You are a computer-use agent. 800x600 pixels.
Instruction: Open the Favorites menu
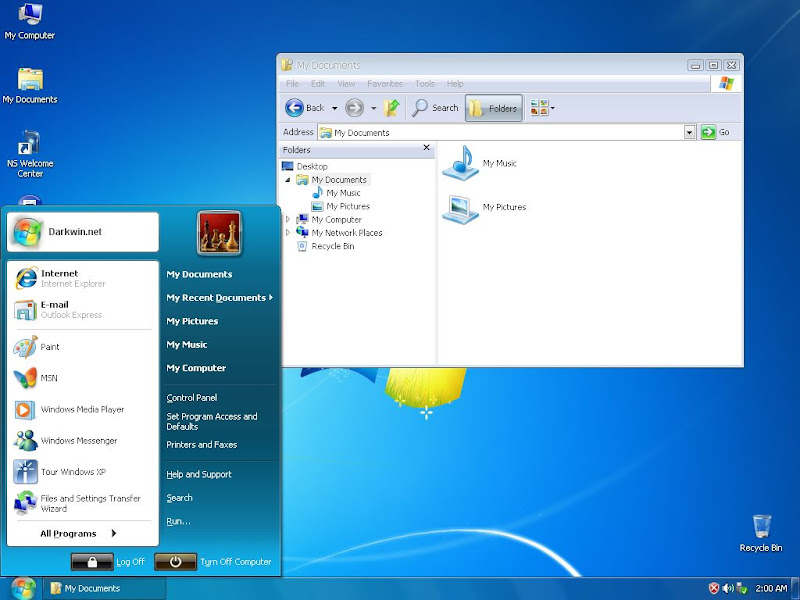pyautogui.click(x=384, y=84)
